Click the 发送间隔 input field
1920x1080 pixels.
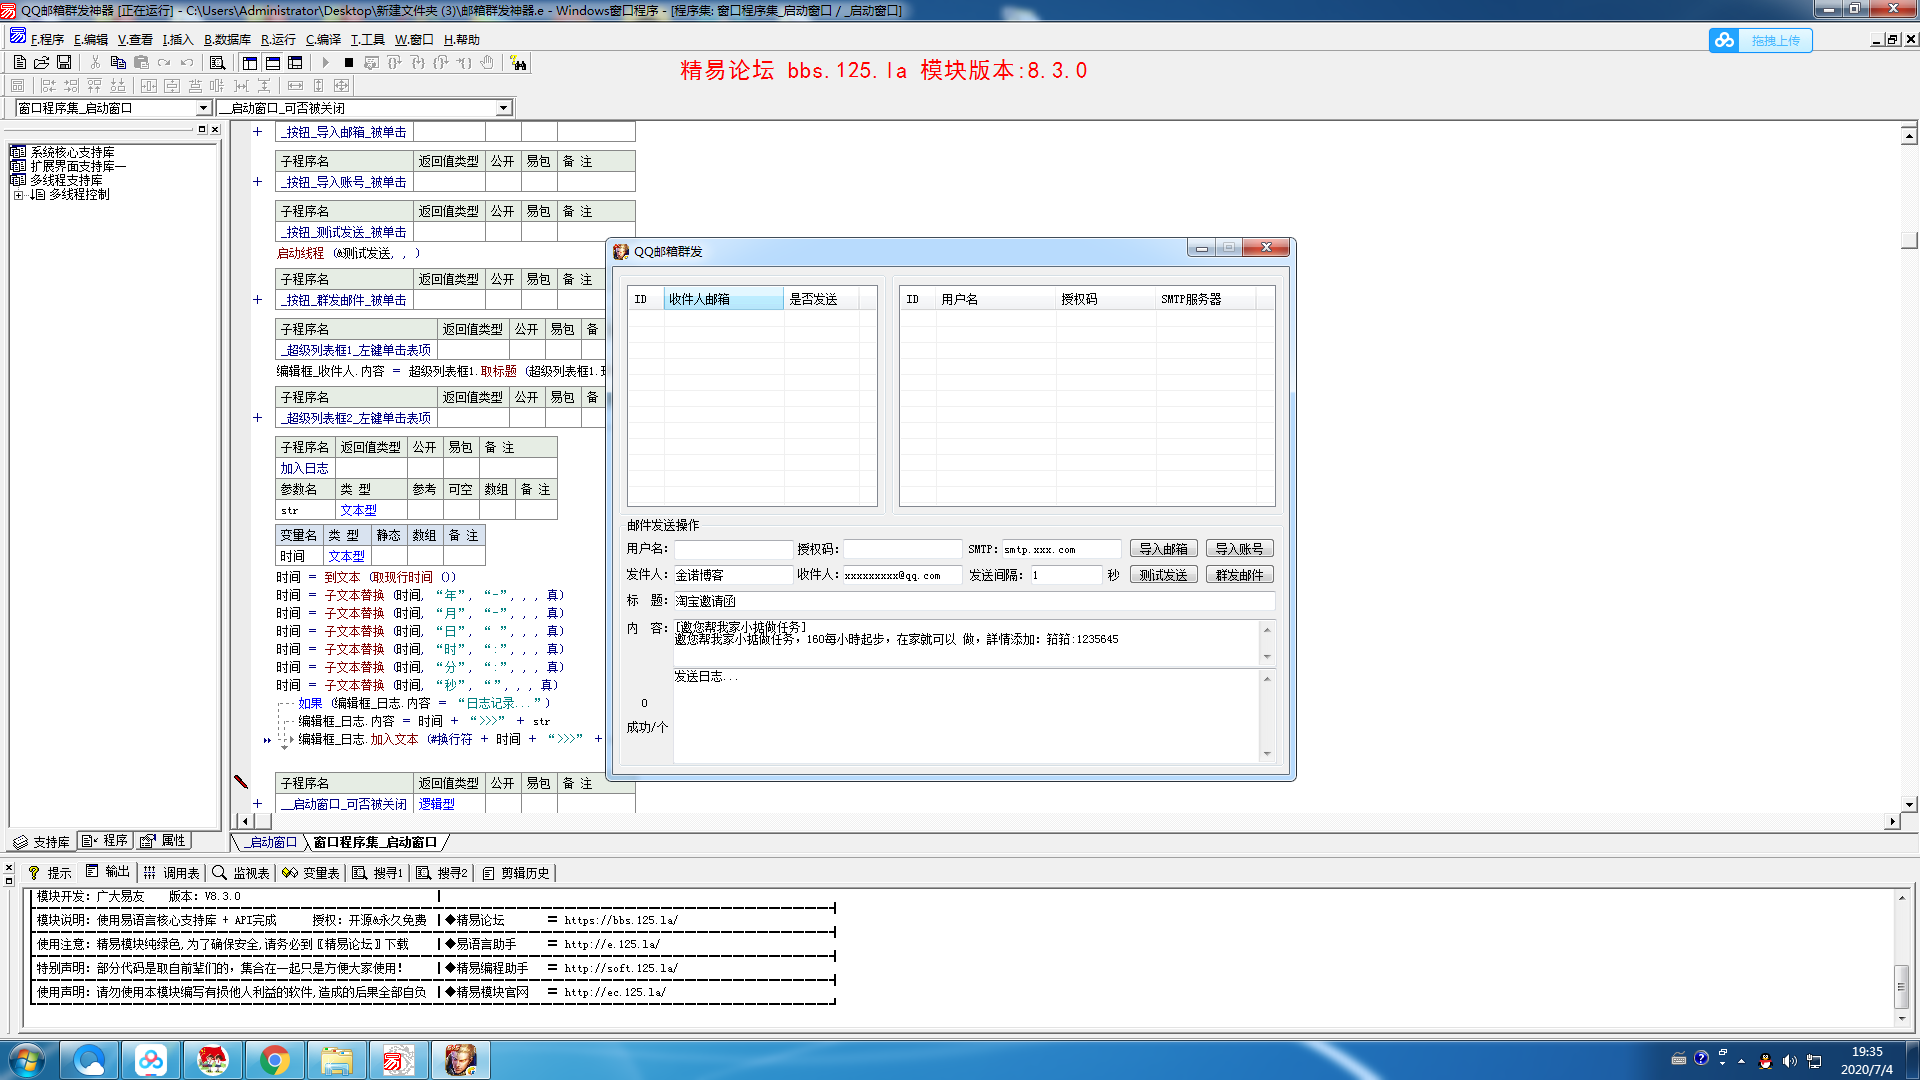1066,575
